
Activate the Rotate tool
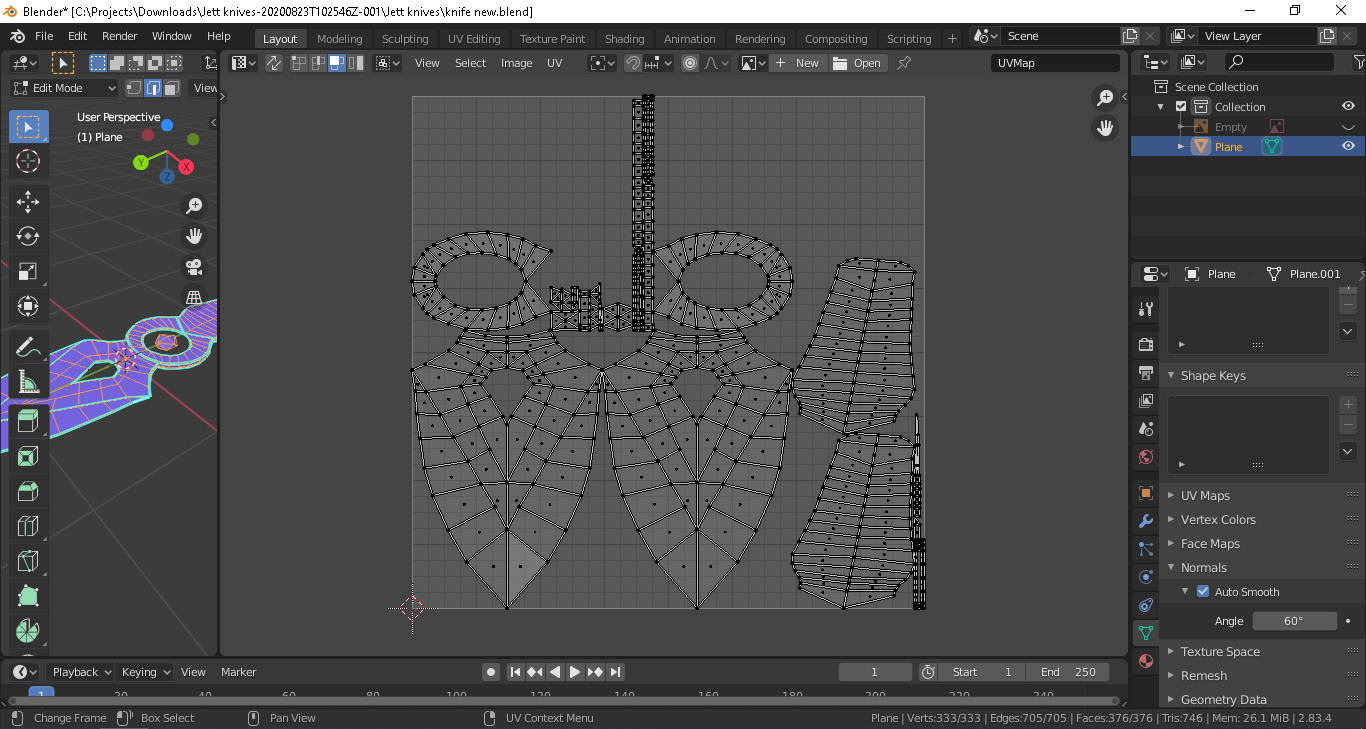tap(28, 236)
